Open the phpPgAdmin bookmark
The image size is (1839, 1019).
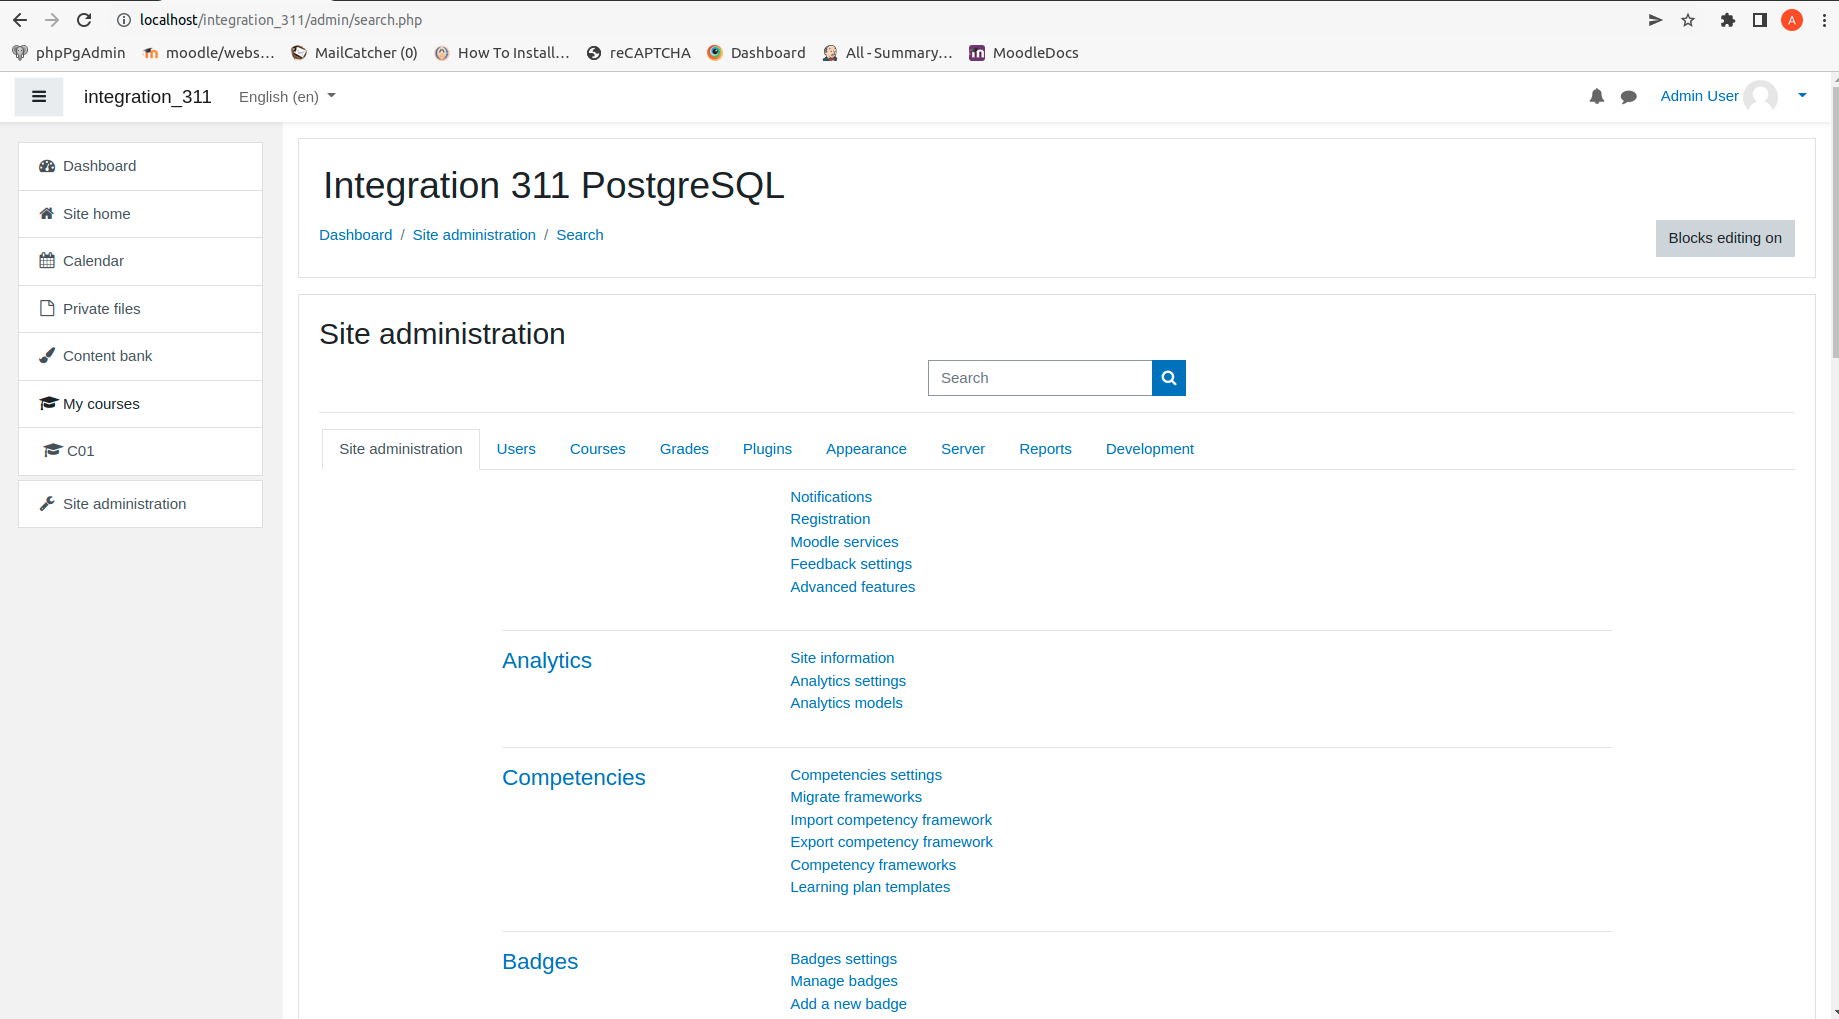click(69, 53)
